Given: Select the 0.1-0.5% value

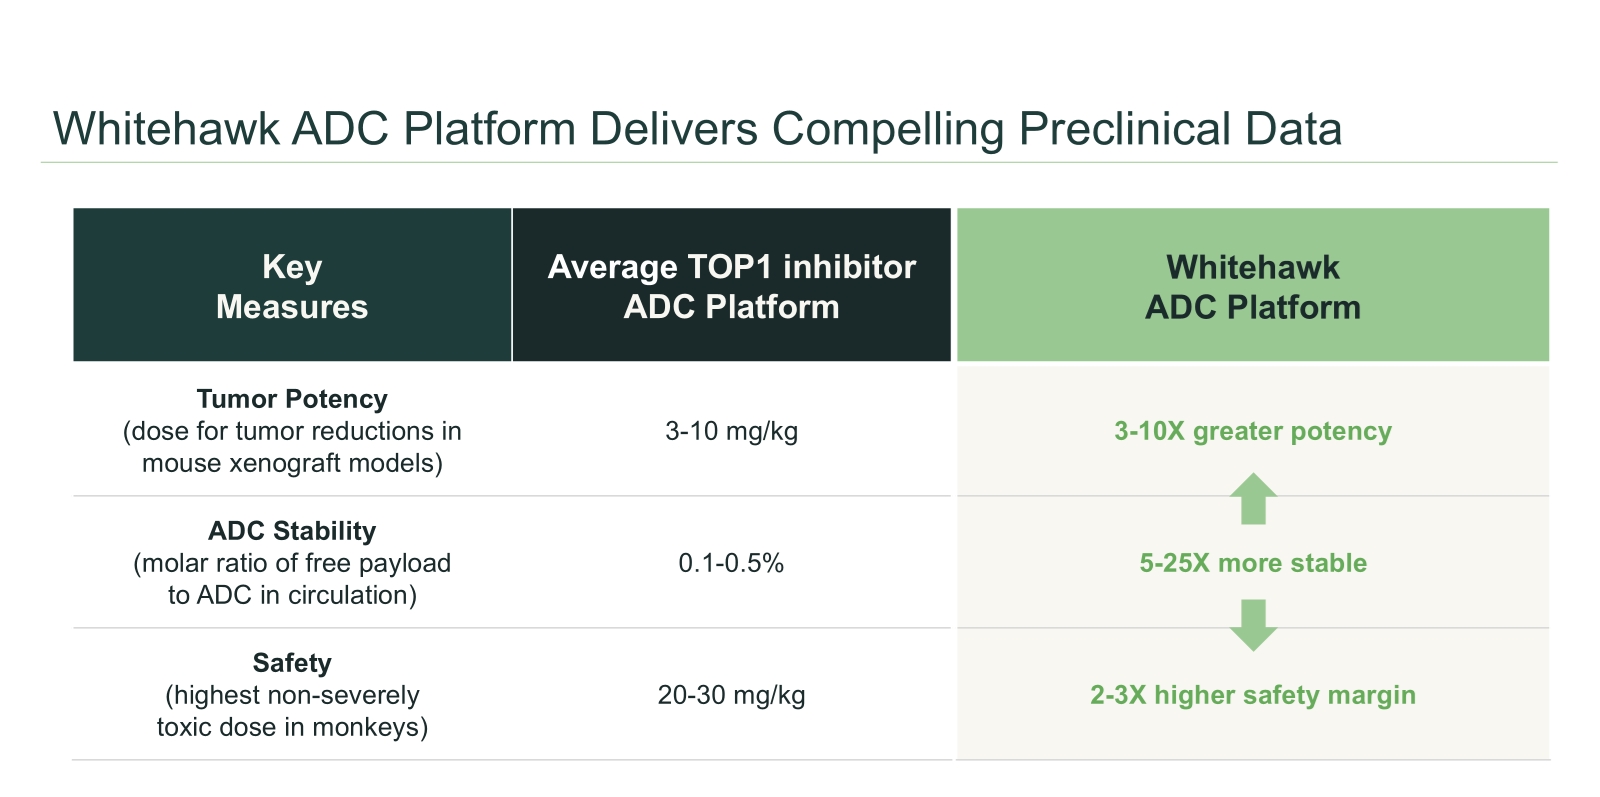Looking at the screenshot, I should pyautogui.click(x=731, y=563).
